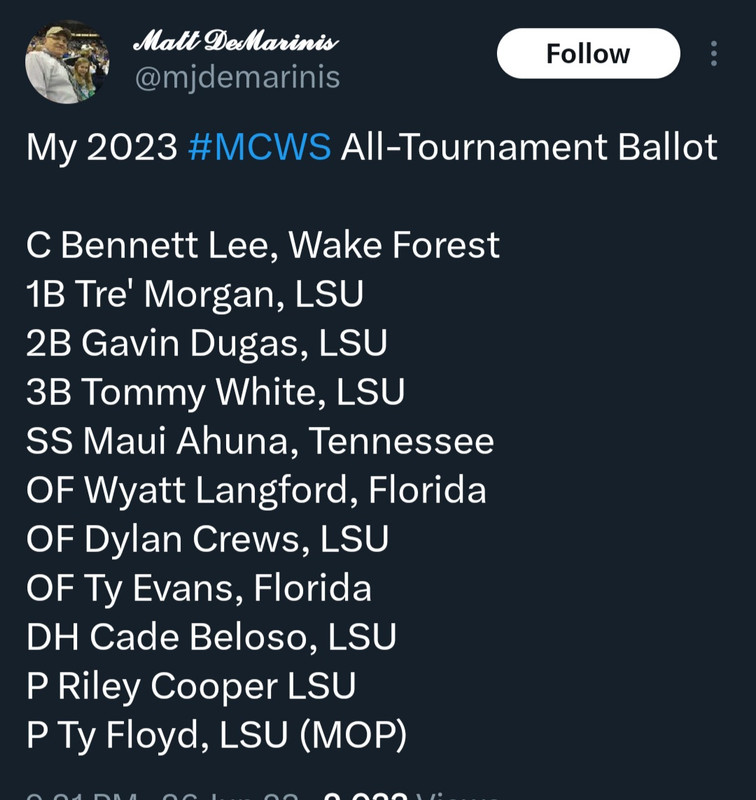
Task: Click the "1B Tre' Morgan, LSU" line
Action: click(194, 294)
